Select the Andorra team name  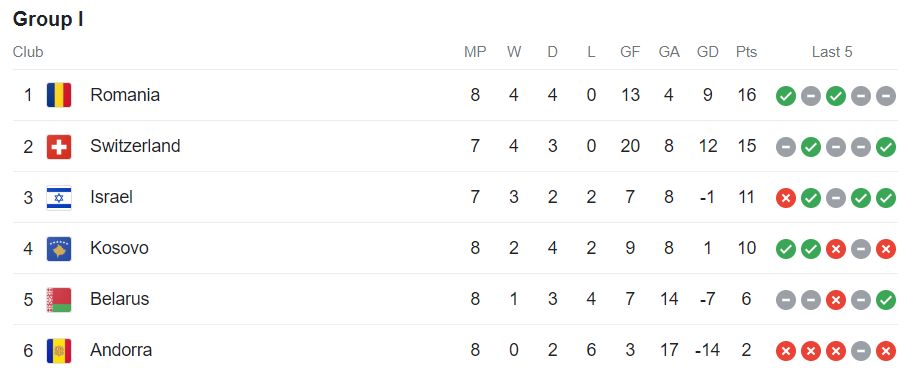click(x=121, y=350)
